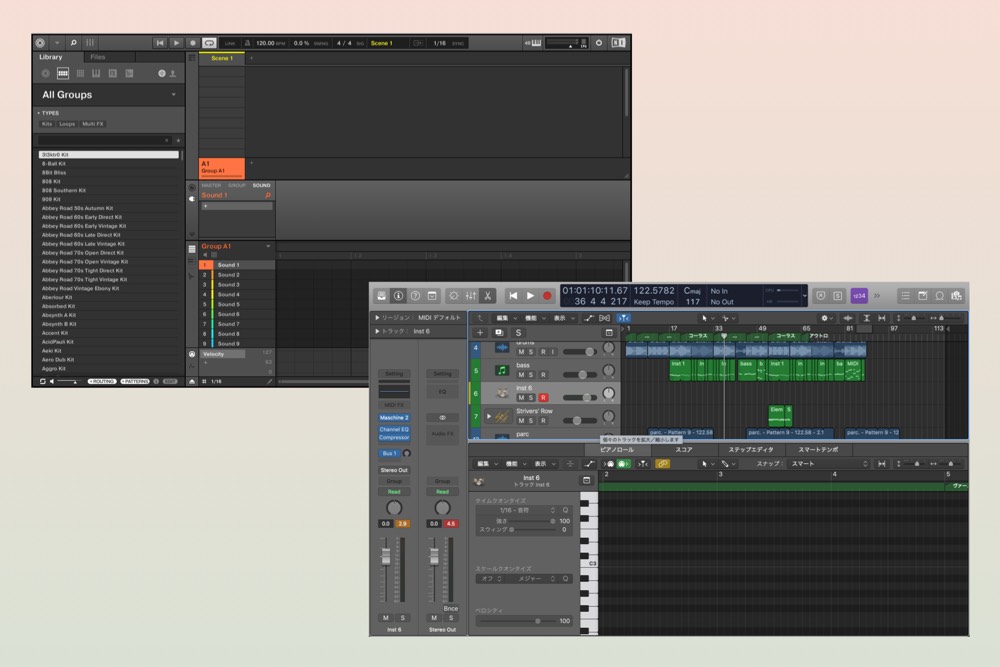Toggle user content icon in Maschine Library

click(x=172, y=73)
